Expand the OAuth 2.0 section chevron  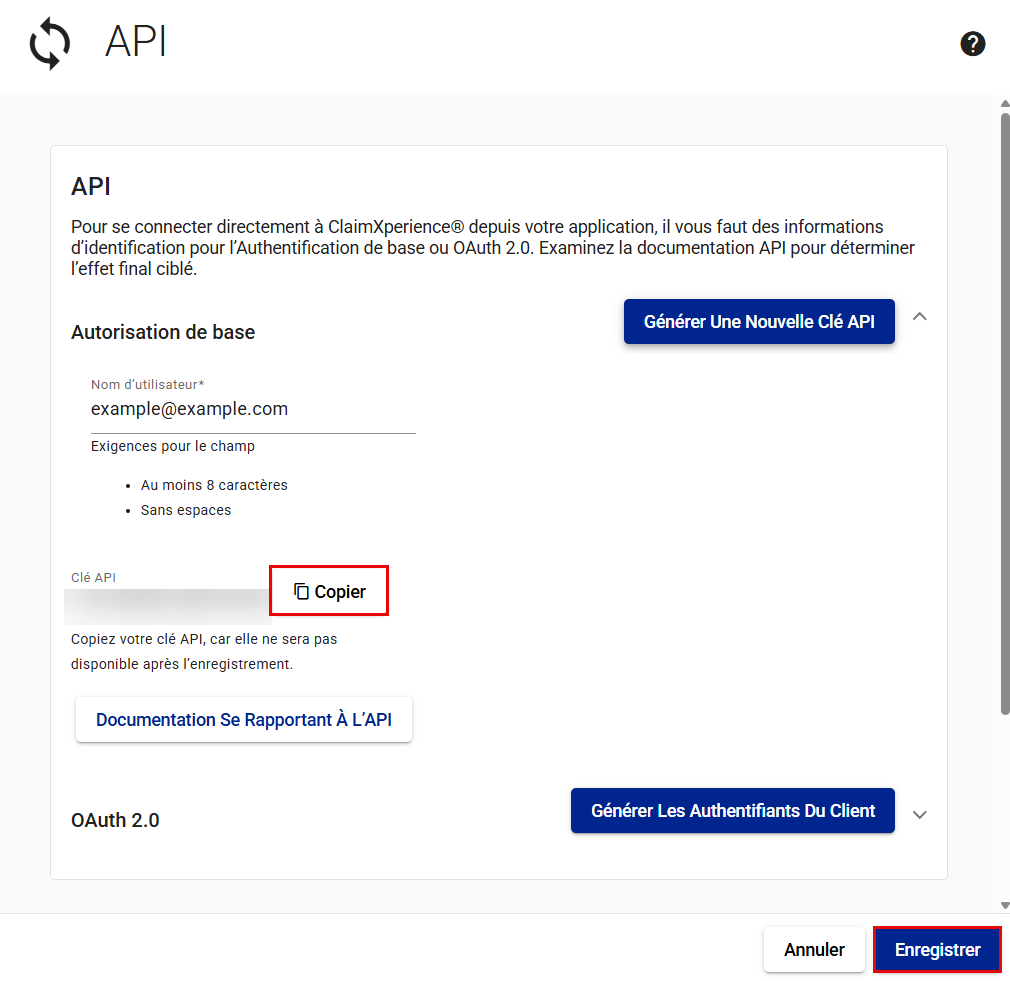(x=920, y=814)
